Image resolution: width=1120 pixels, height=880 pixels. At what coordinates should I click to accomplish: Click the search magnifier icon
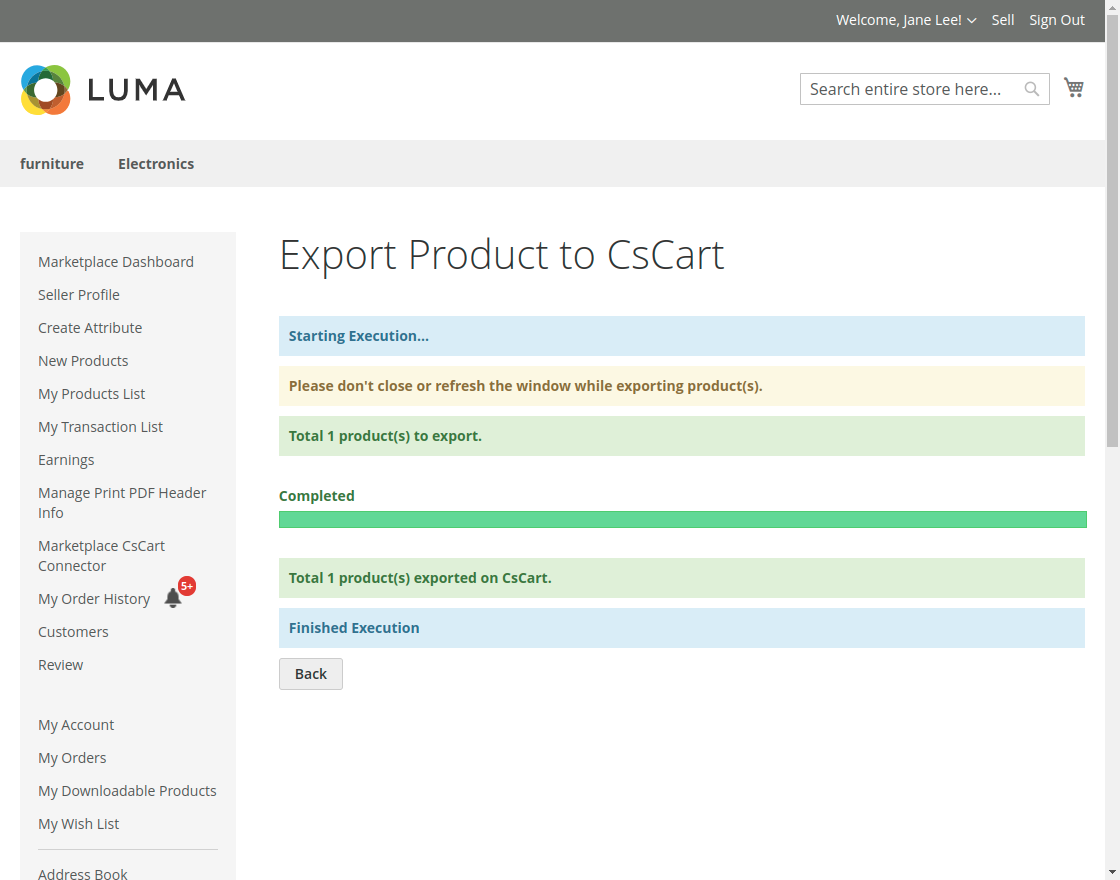coord(1032,89)
